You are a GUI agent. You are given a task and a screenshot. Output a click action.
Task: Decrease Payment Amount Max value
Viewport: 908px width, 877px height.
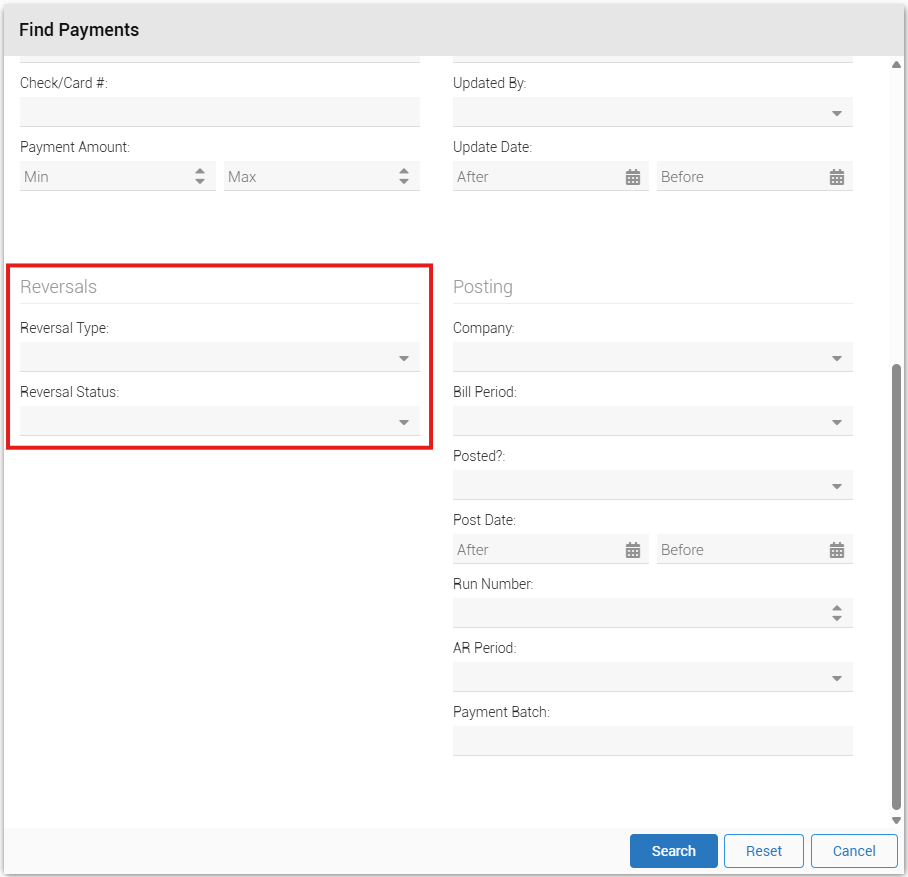(x=404, y=181)
